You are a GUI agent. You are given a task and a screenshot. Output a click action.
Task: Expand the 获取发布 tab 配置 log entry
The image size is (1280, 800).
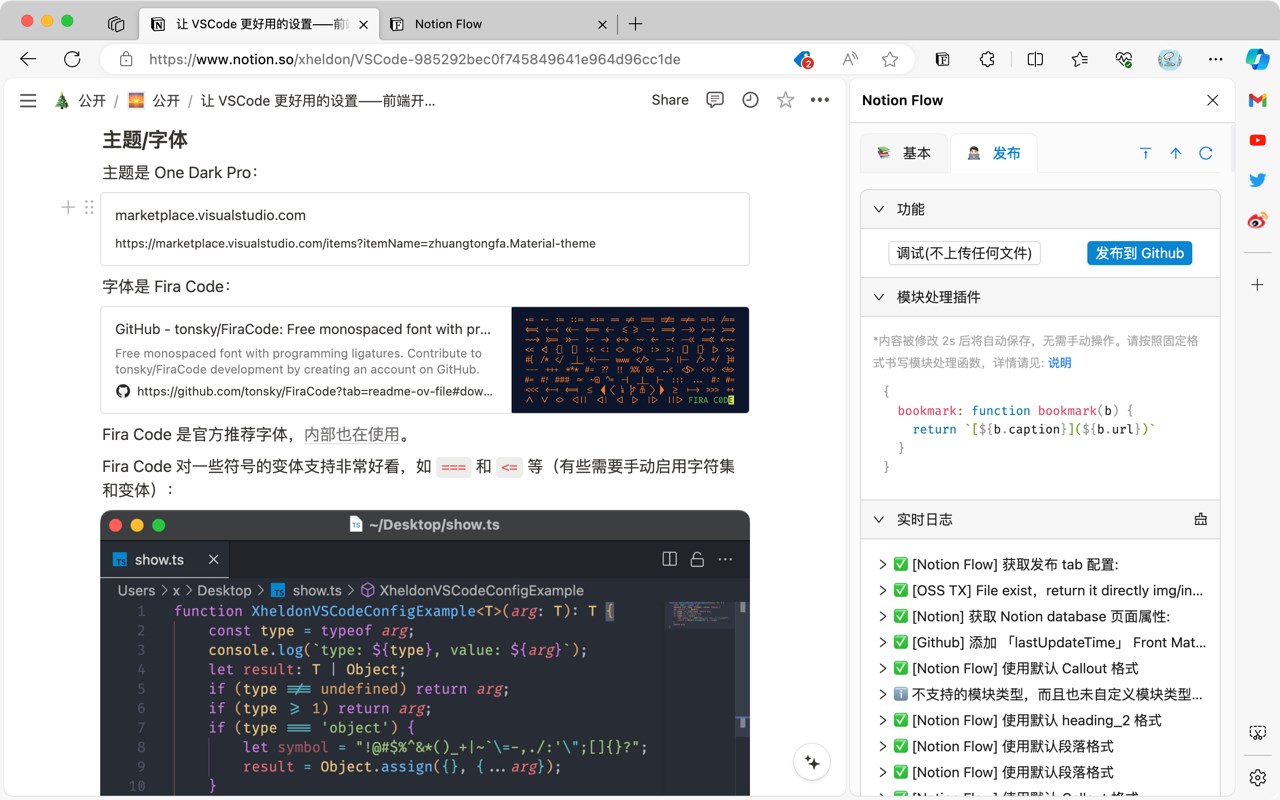pyautogui.click(x=883, y=564)
